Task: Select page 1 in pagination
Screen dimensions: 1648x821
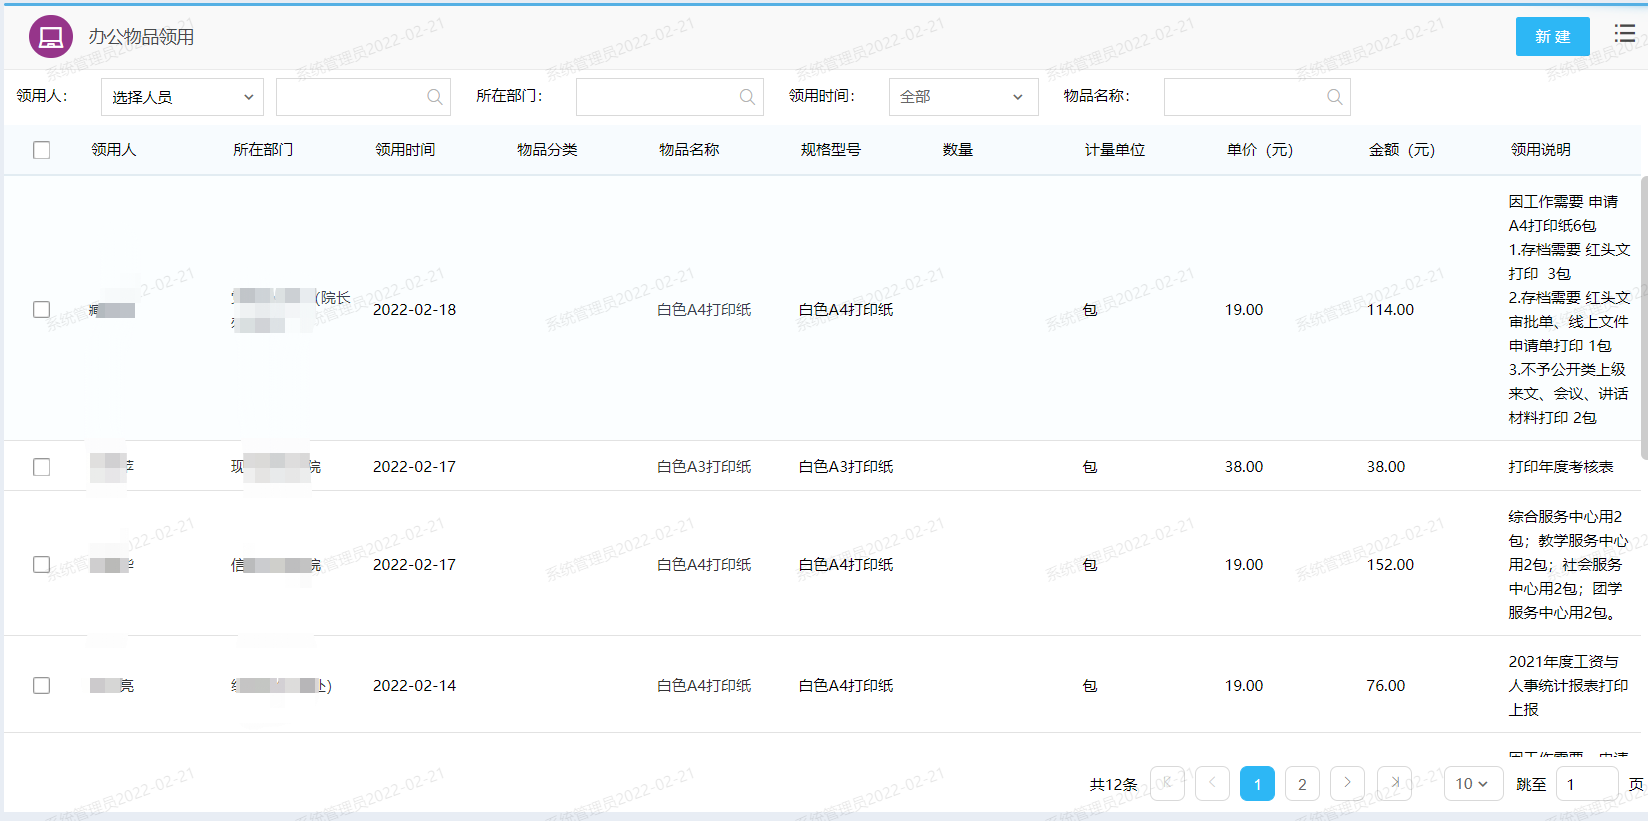Action: [1257, 784]
